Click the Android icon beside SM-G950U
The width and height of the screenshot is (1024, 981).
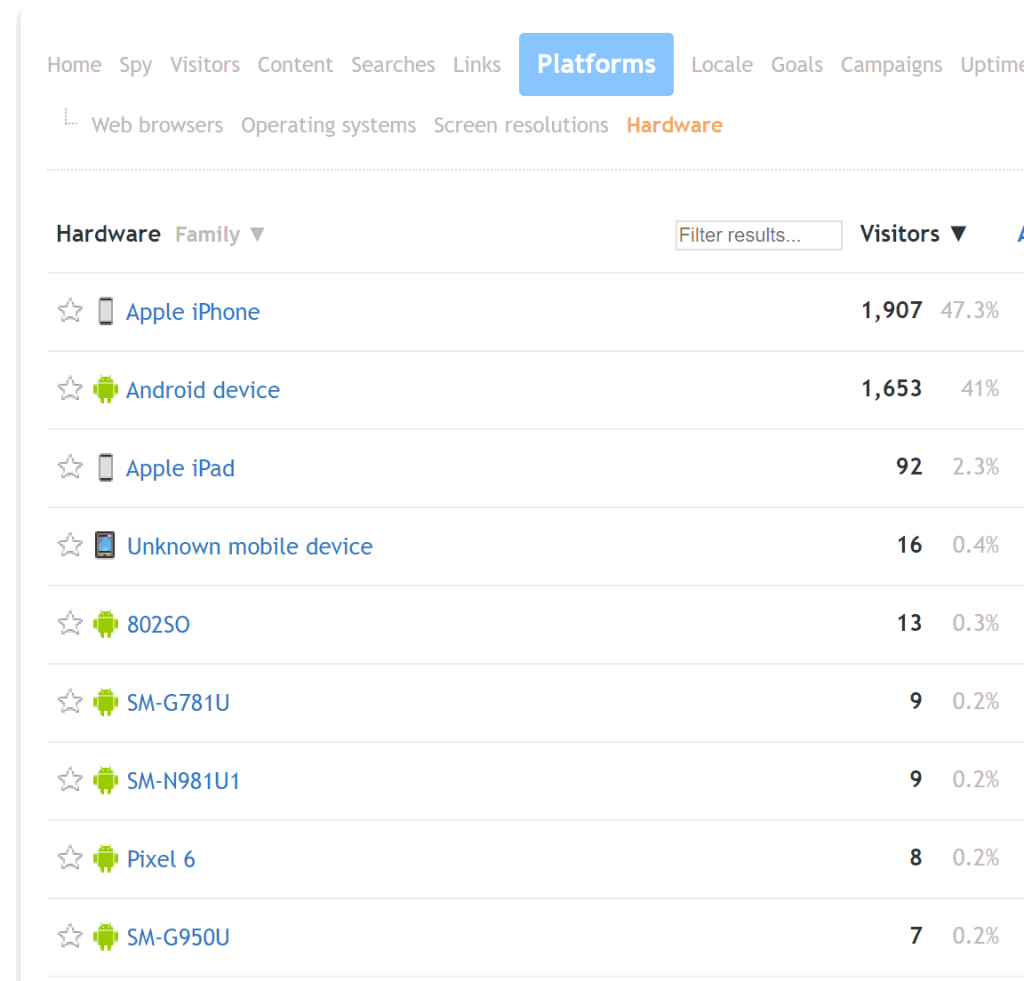coord(105,936)
